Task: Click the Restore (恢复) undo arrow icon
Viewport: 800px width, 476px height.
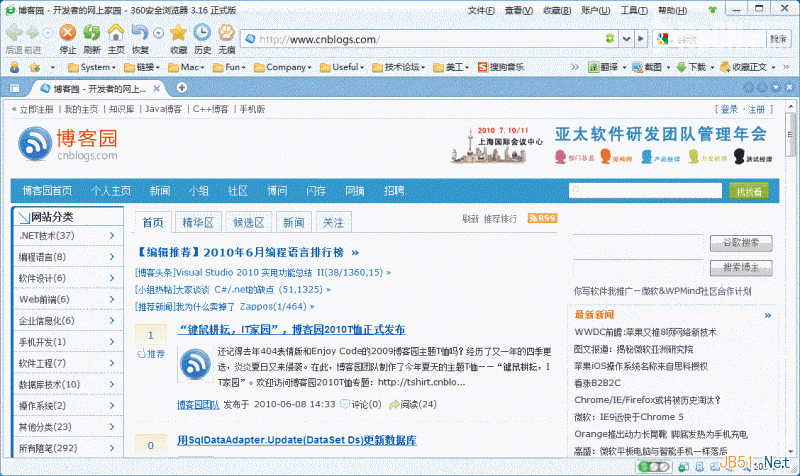Action: tap(139, 33)
